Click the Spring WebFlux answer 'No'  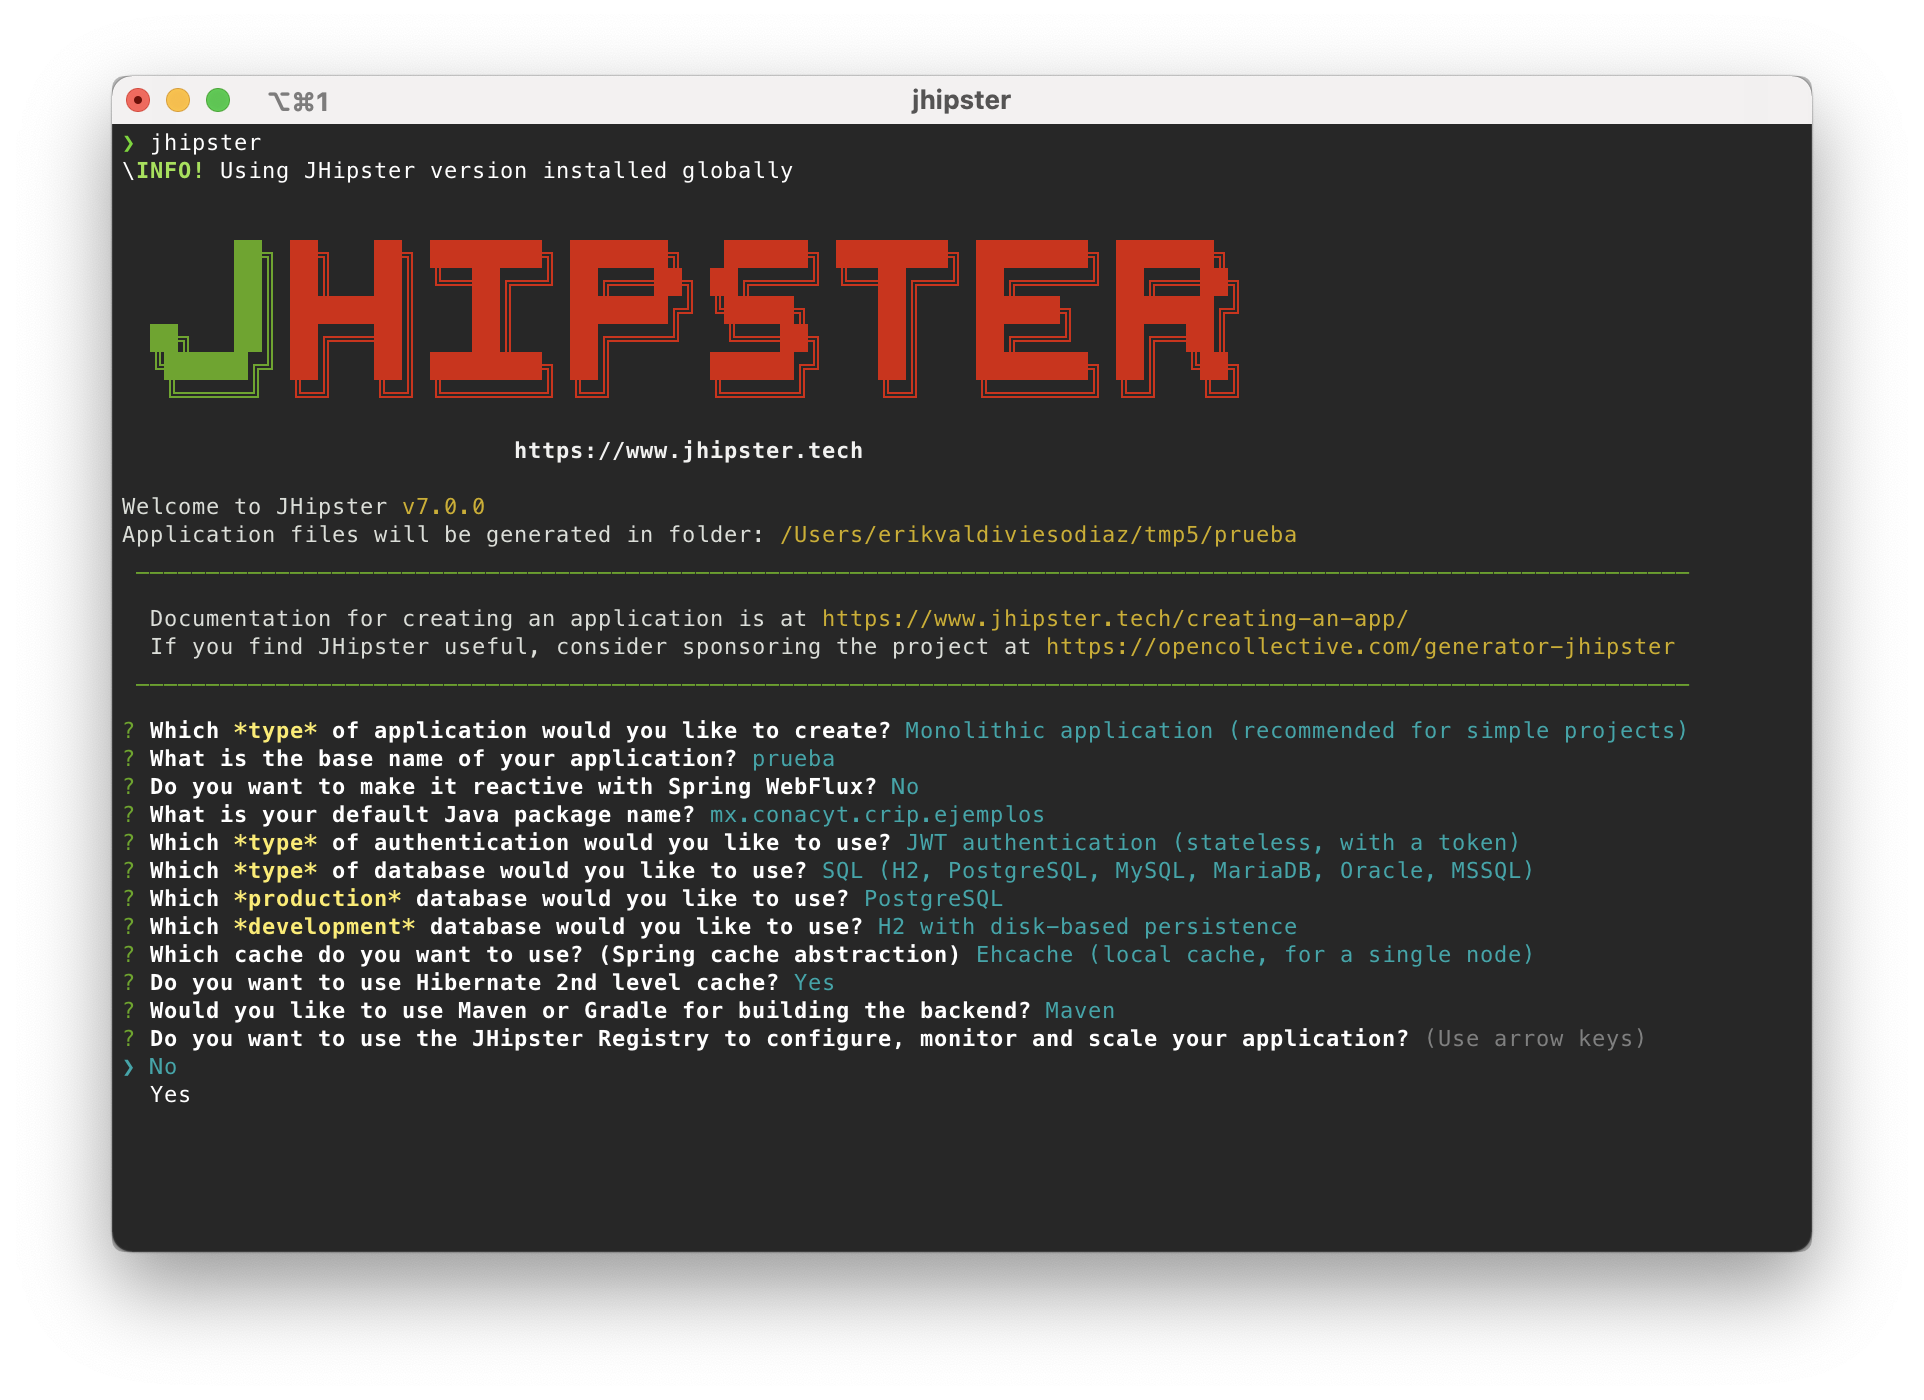(x=905, y=787)
